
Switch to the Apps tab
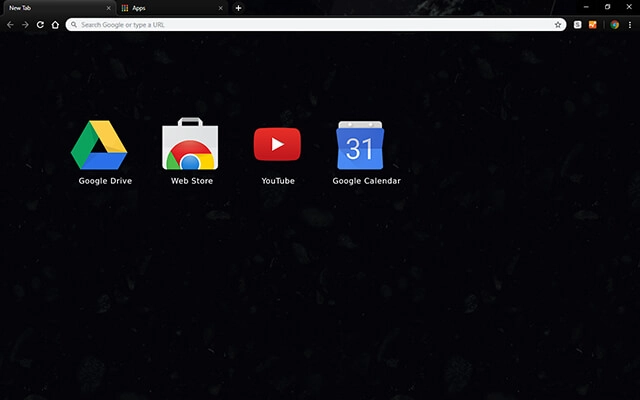click(172, 8)
